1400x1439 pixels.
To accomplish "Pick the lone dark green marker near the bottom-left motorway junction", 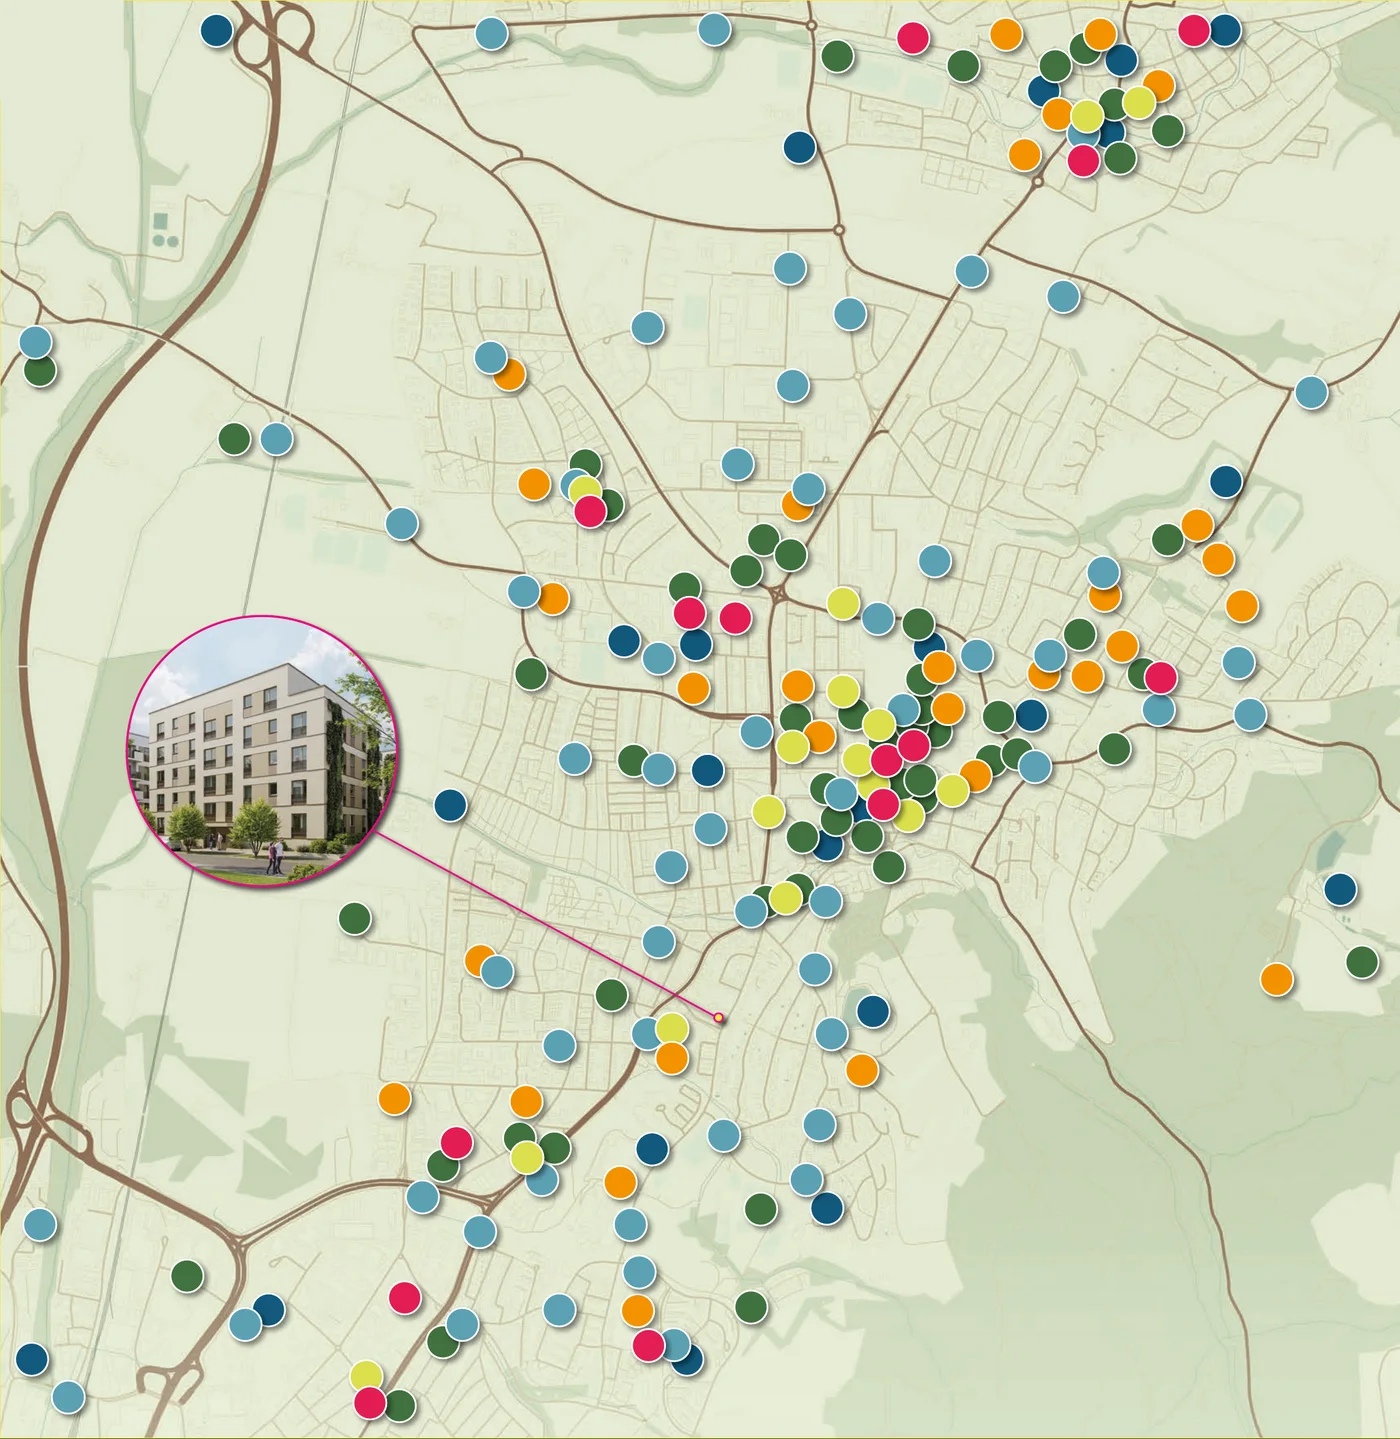I will [187, 1275].
